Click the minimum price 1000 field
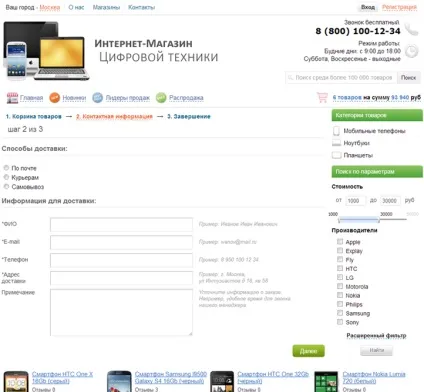Viewport: 424px width, 392px height. point(355,201)
